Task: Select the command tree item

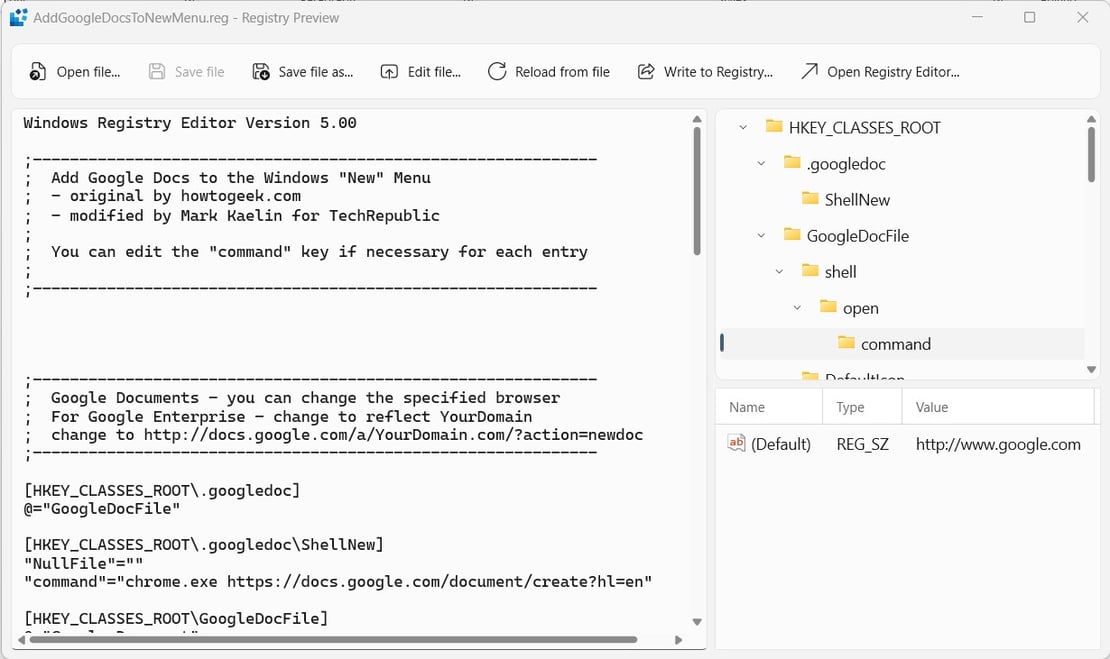Action: [x=902, y=344]
